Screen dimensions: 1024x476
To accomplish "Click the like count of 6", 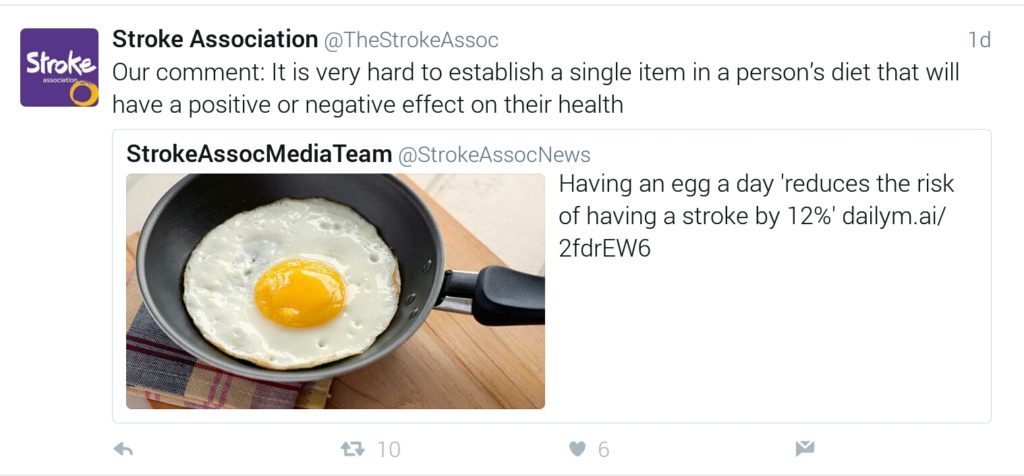I will 603,450.
